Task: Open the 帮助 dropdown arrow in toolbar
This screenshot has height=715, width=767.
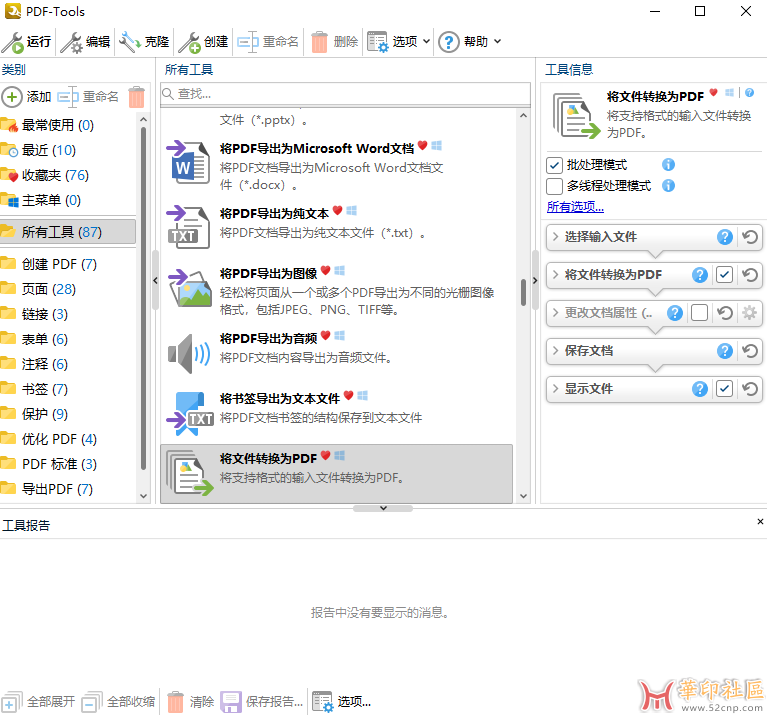Action: tap(497, 42)
